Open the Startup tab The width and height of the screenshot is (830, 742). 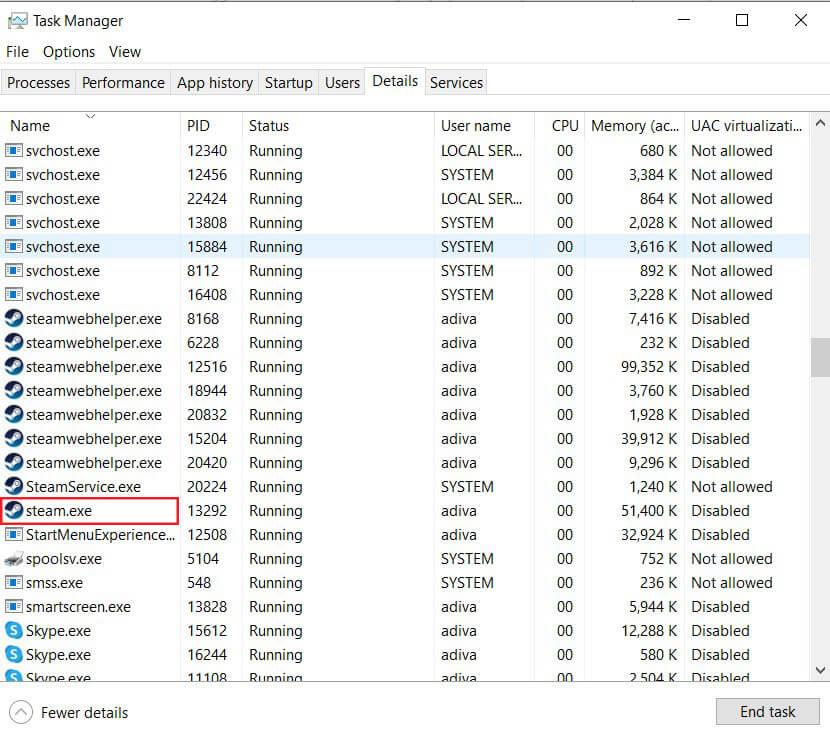[x=288, y=83]
